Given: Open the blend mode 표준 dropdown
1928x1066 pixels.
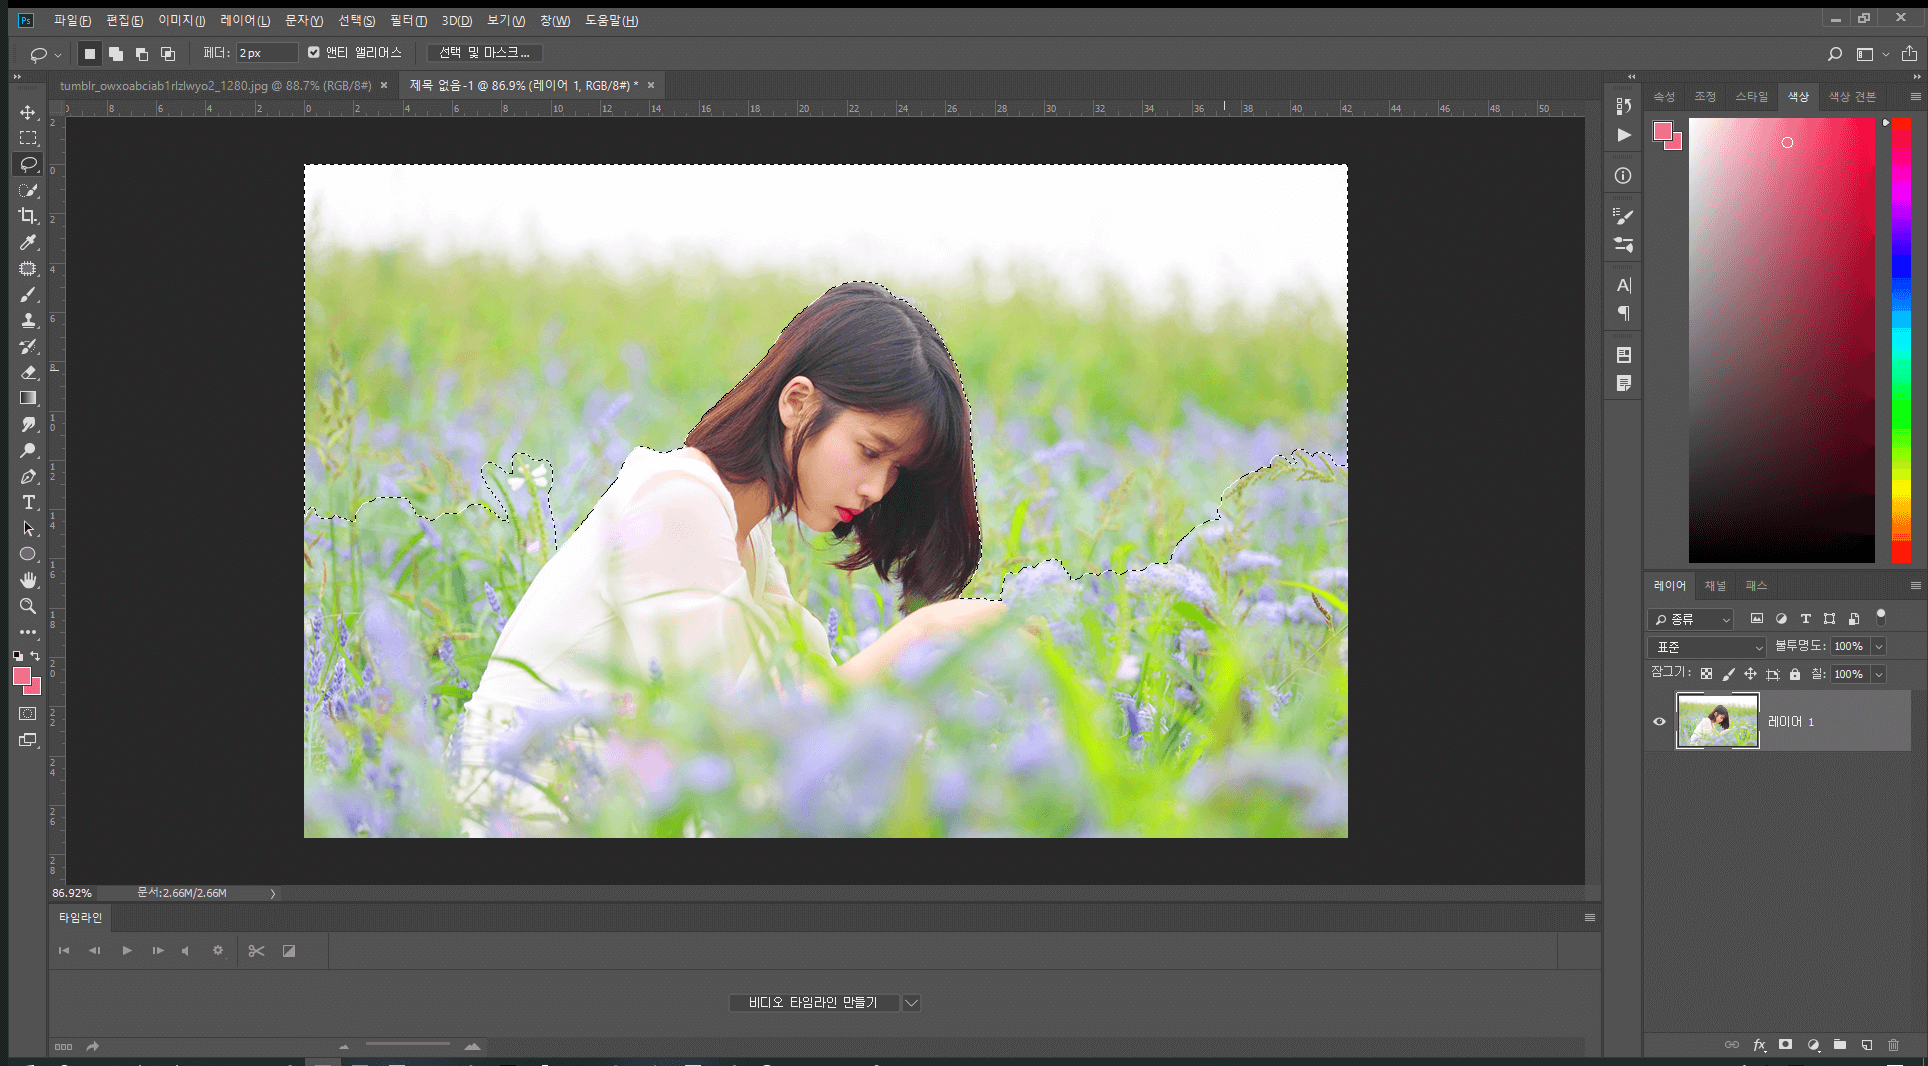Looking at the screenshot, I should pos(1708,647).
